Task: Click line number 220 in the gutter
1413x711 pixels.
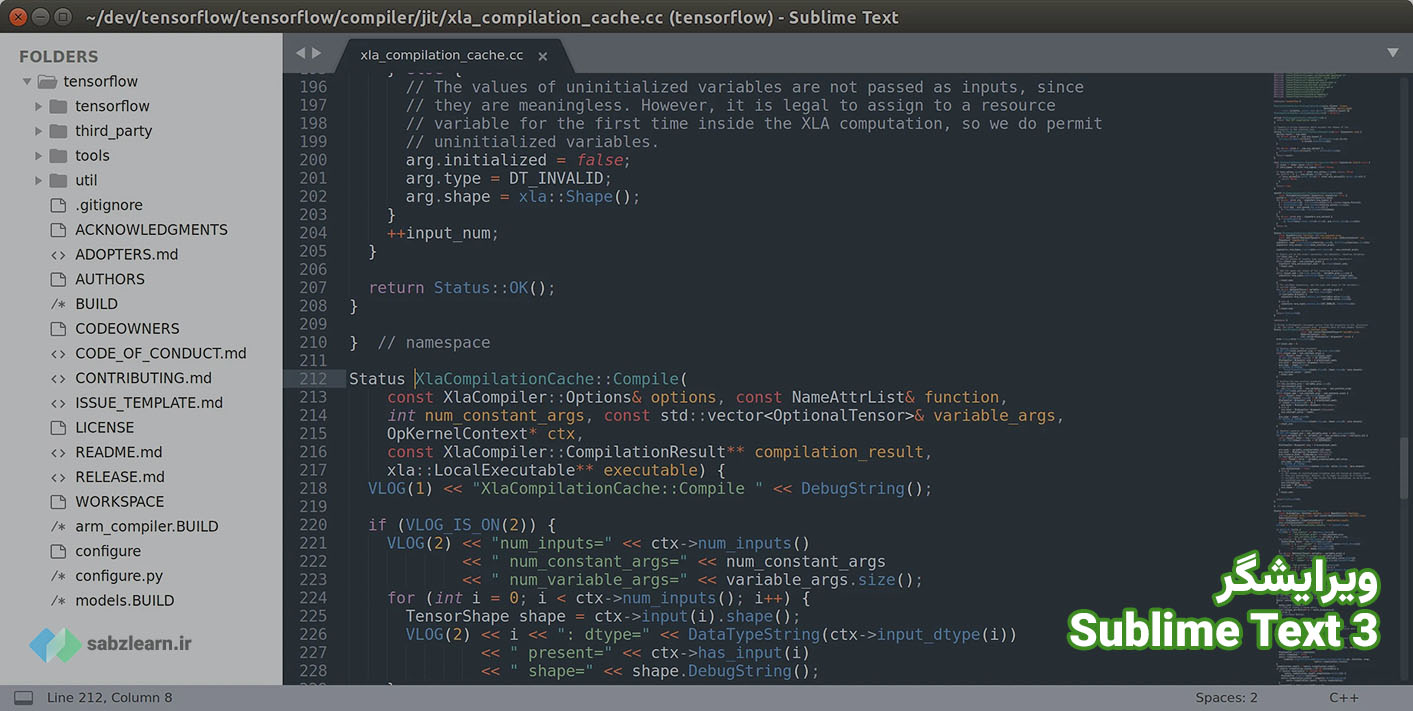Action: tap(313, 525)
